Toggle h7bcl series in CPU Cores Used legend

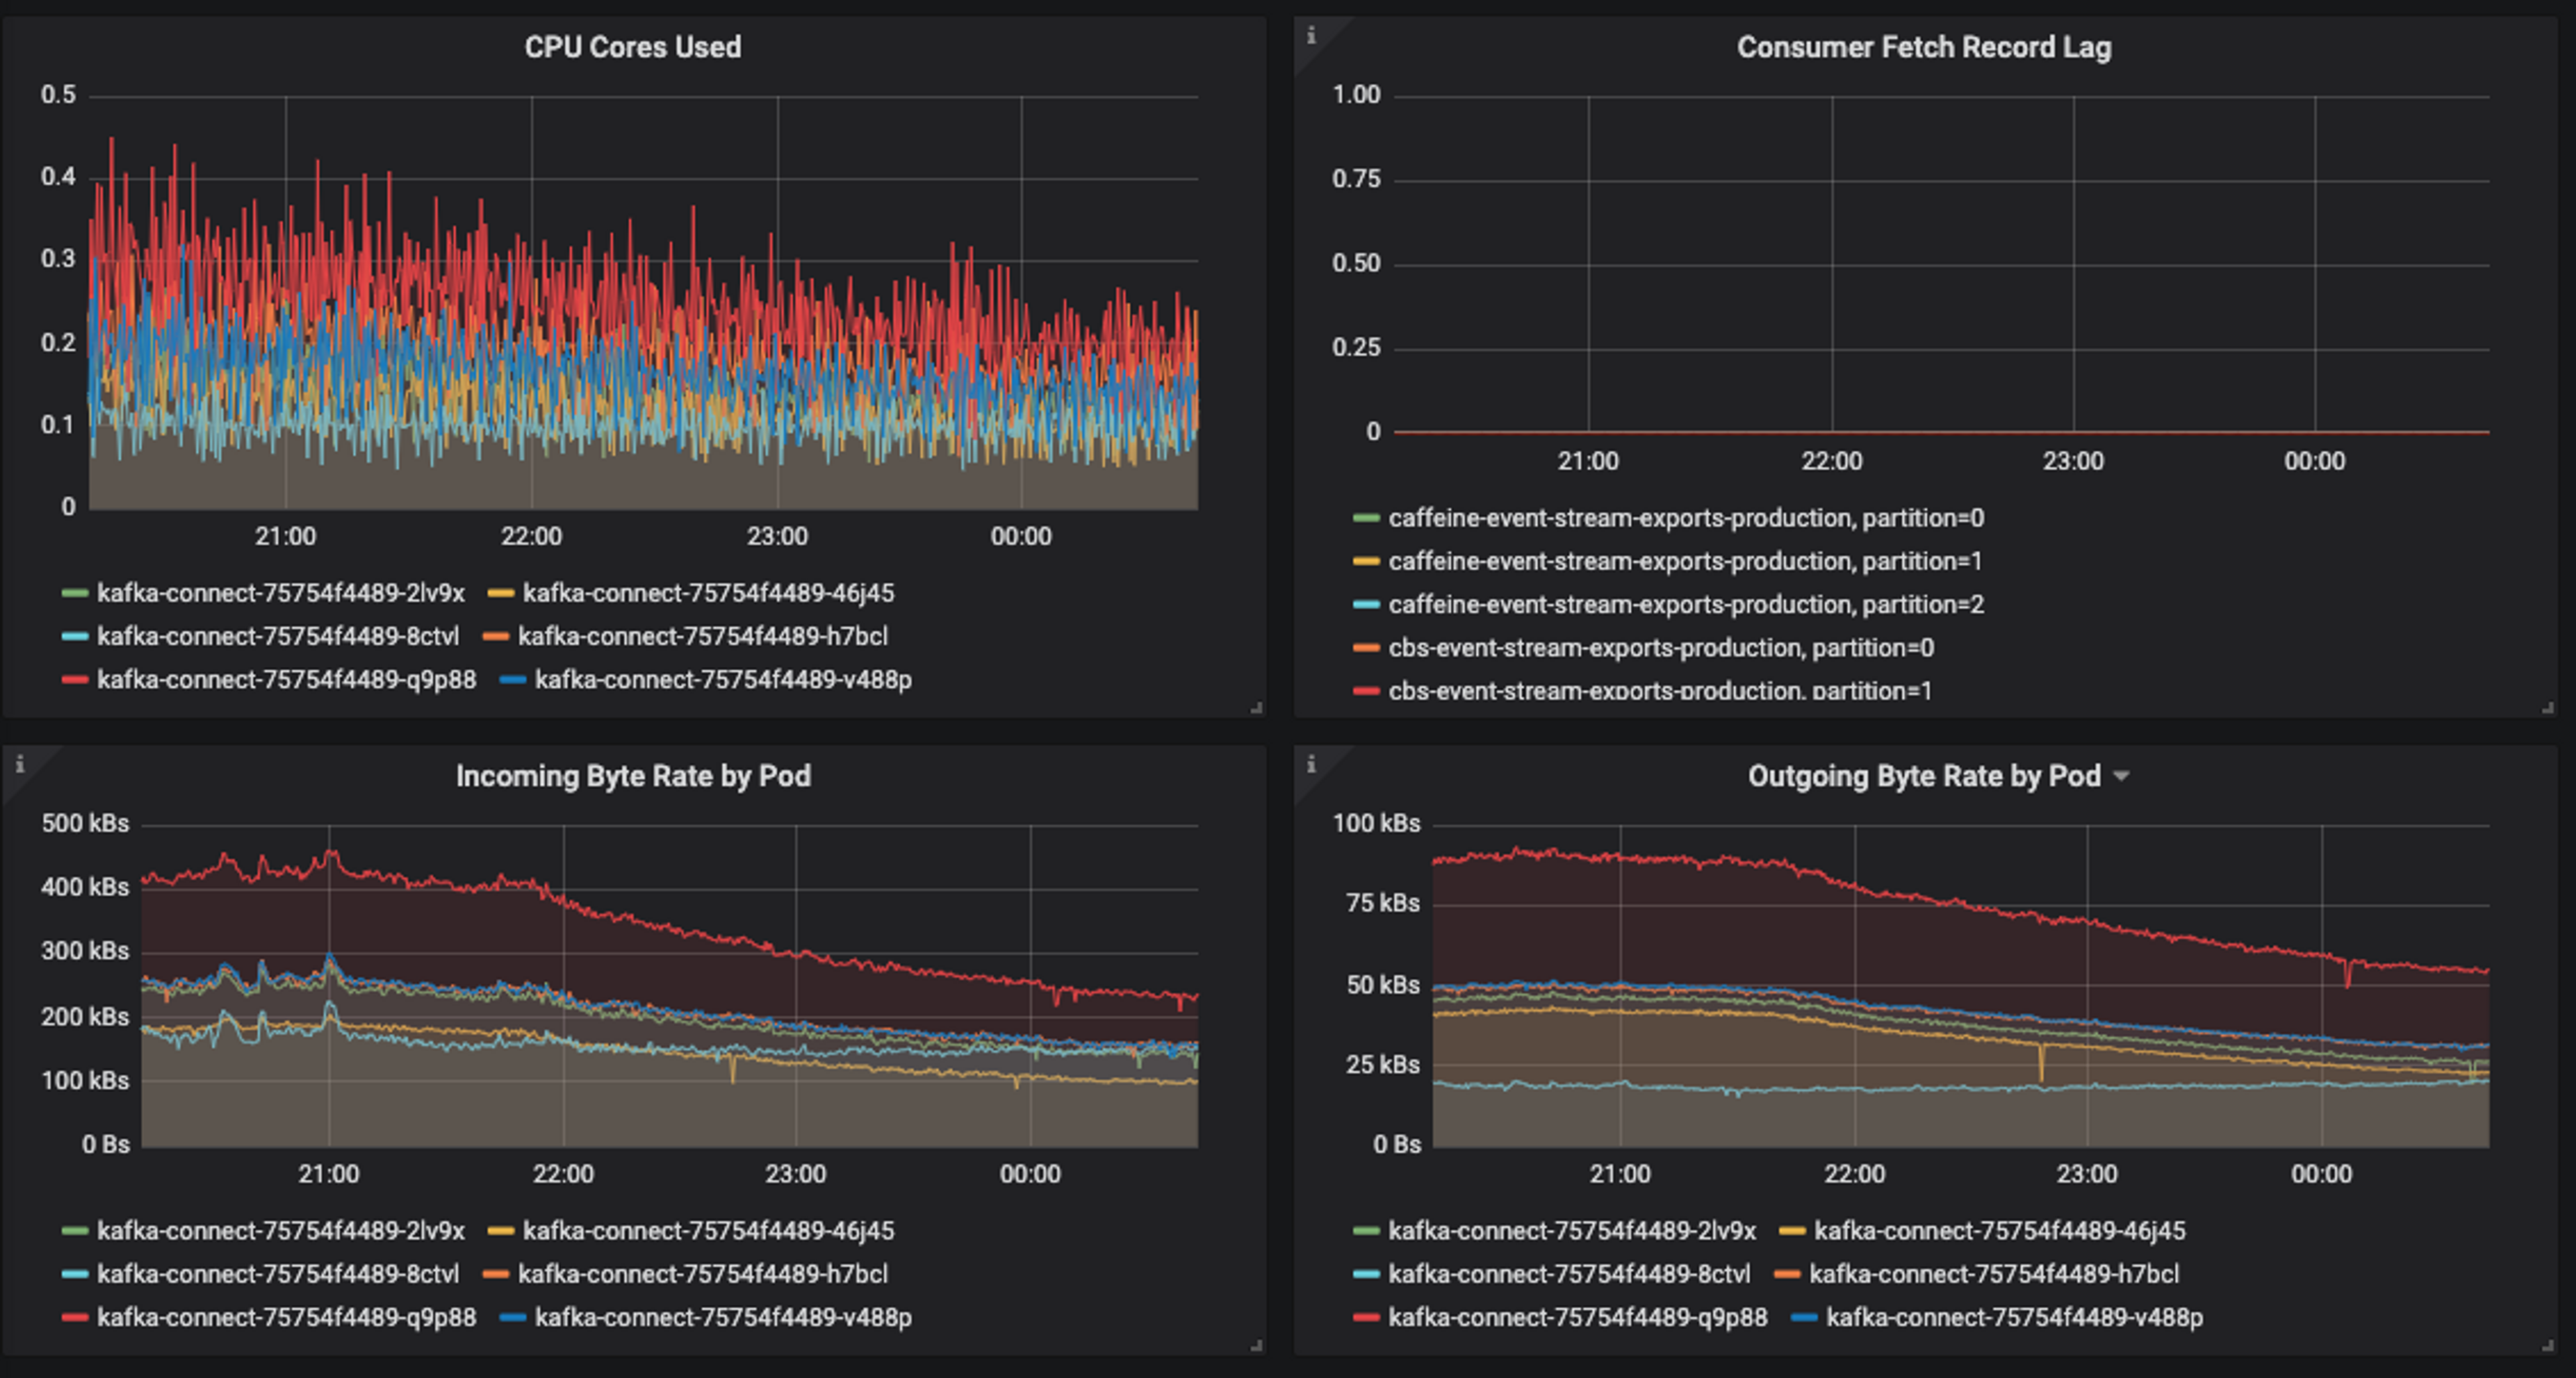pos(702,636)
